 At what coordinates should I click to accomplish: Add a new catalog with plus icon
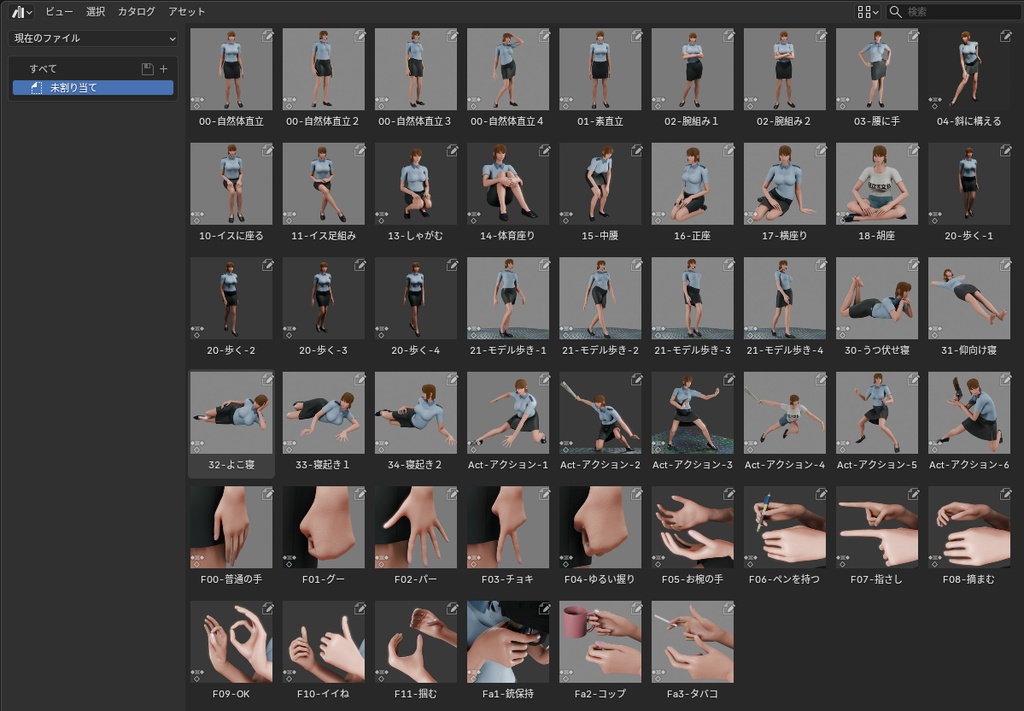(x=163, y=69)
